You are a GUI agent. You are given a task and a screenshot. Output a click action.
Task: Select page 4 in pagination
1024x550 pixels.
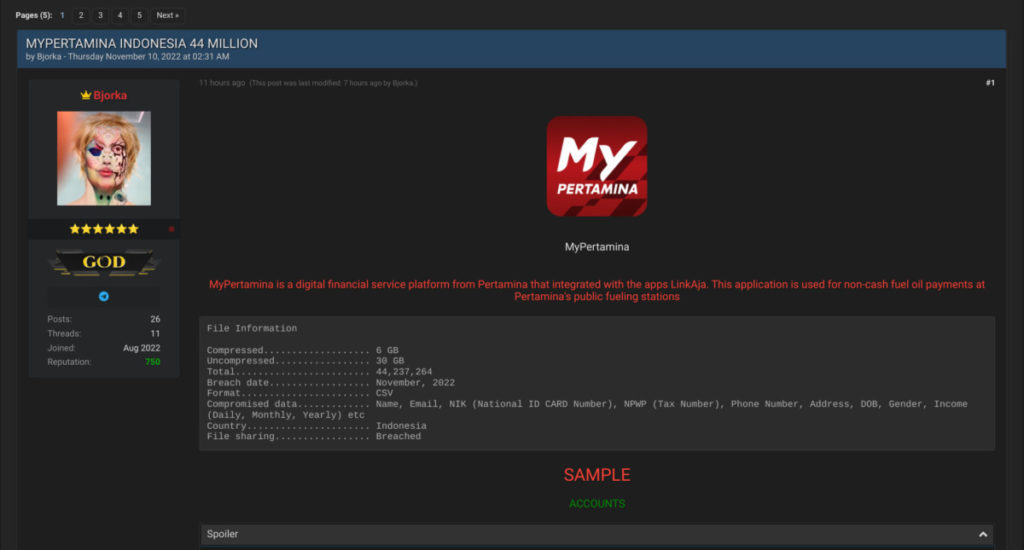(x=119, y=15)
